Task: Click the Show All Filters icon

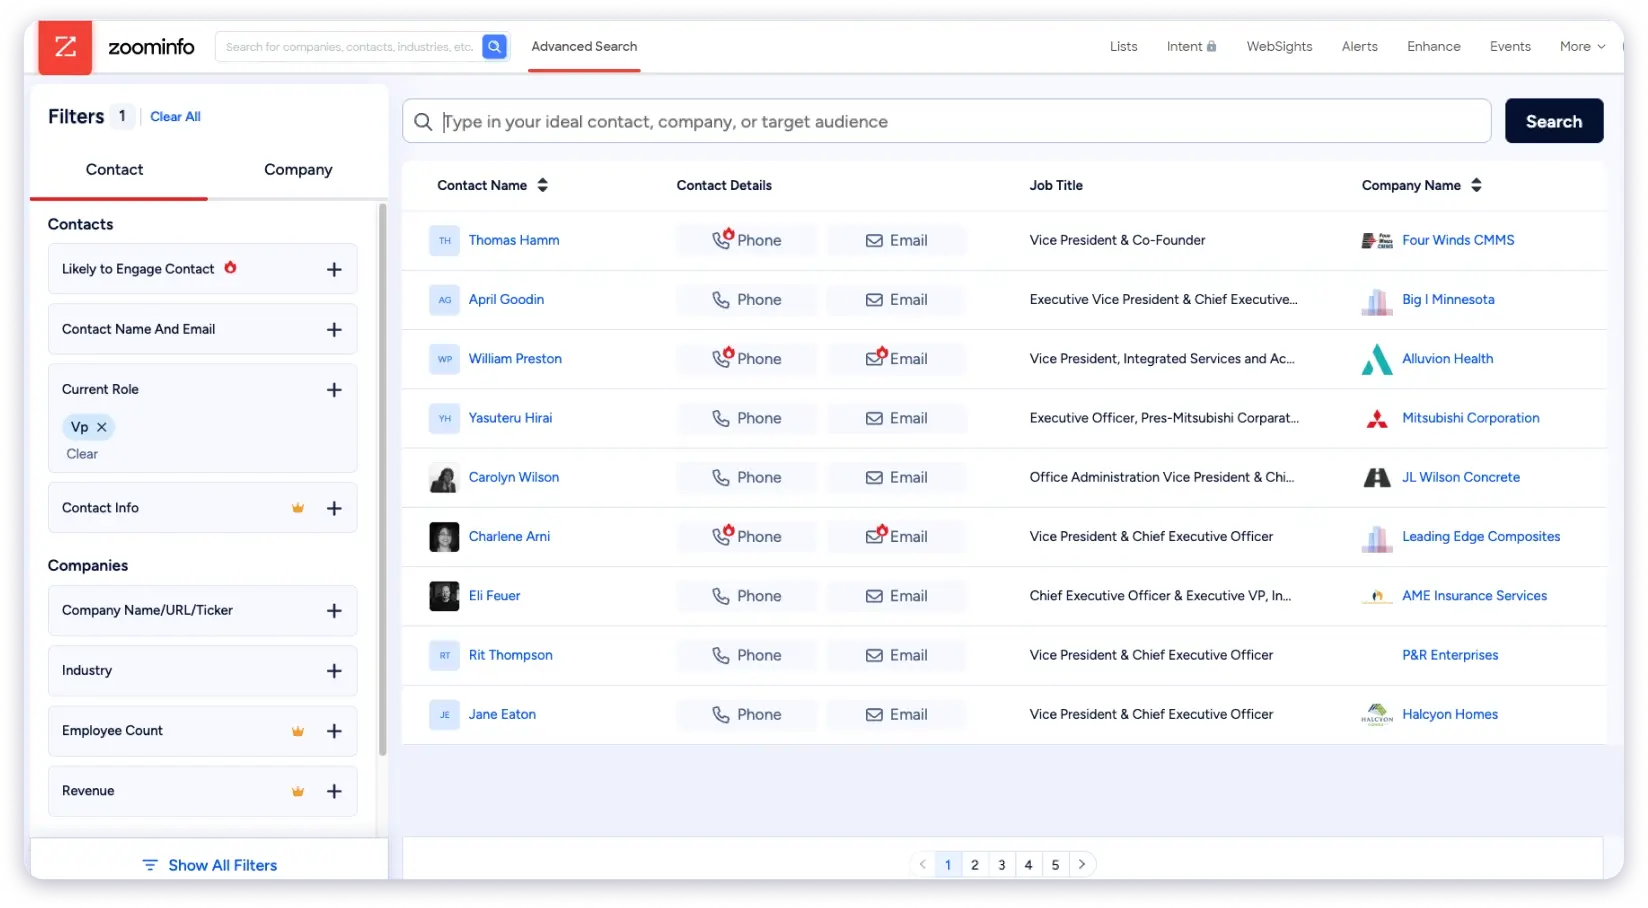Action: pos(150,865)
